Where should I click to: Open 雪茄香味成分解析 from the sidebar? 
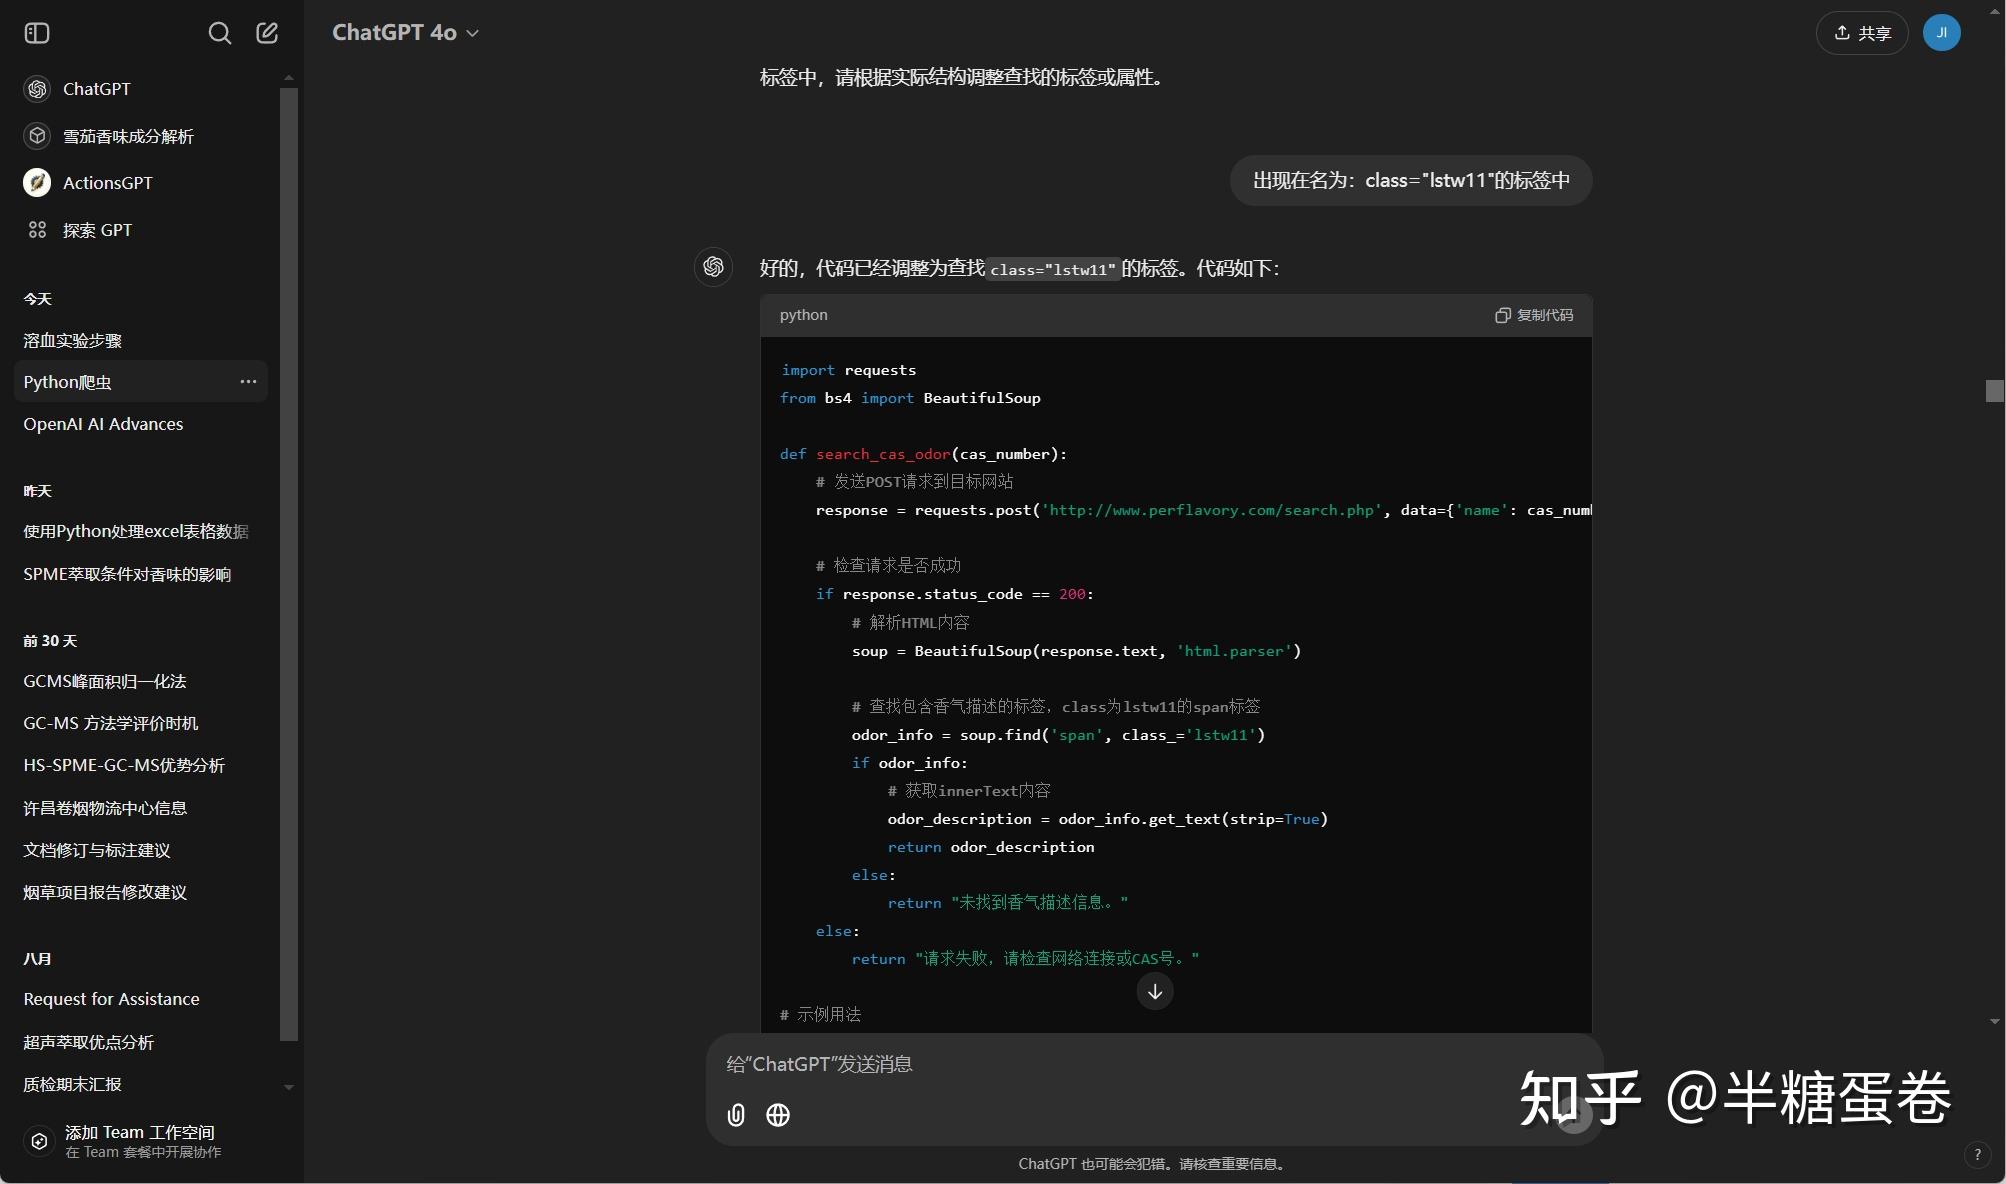click(130, 136)
